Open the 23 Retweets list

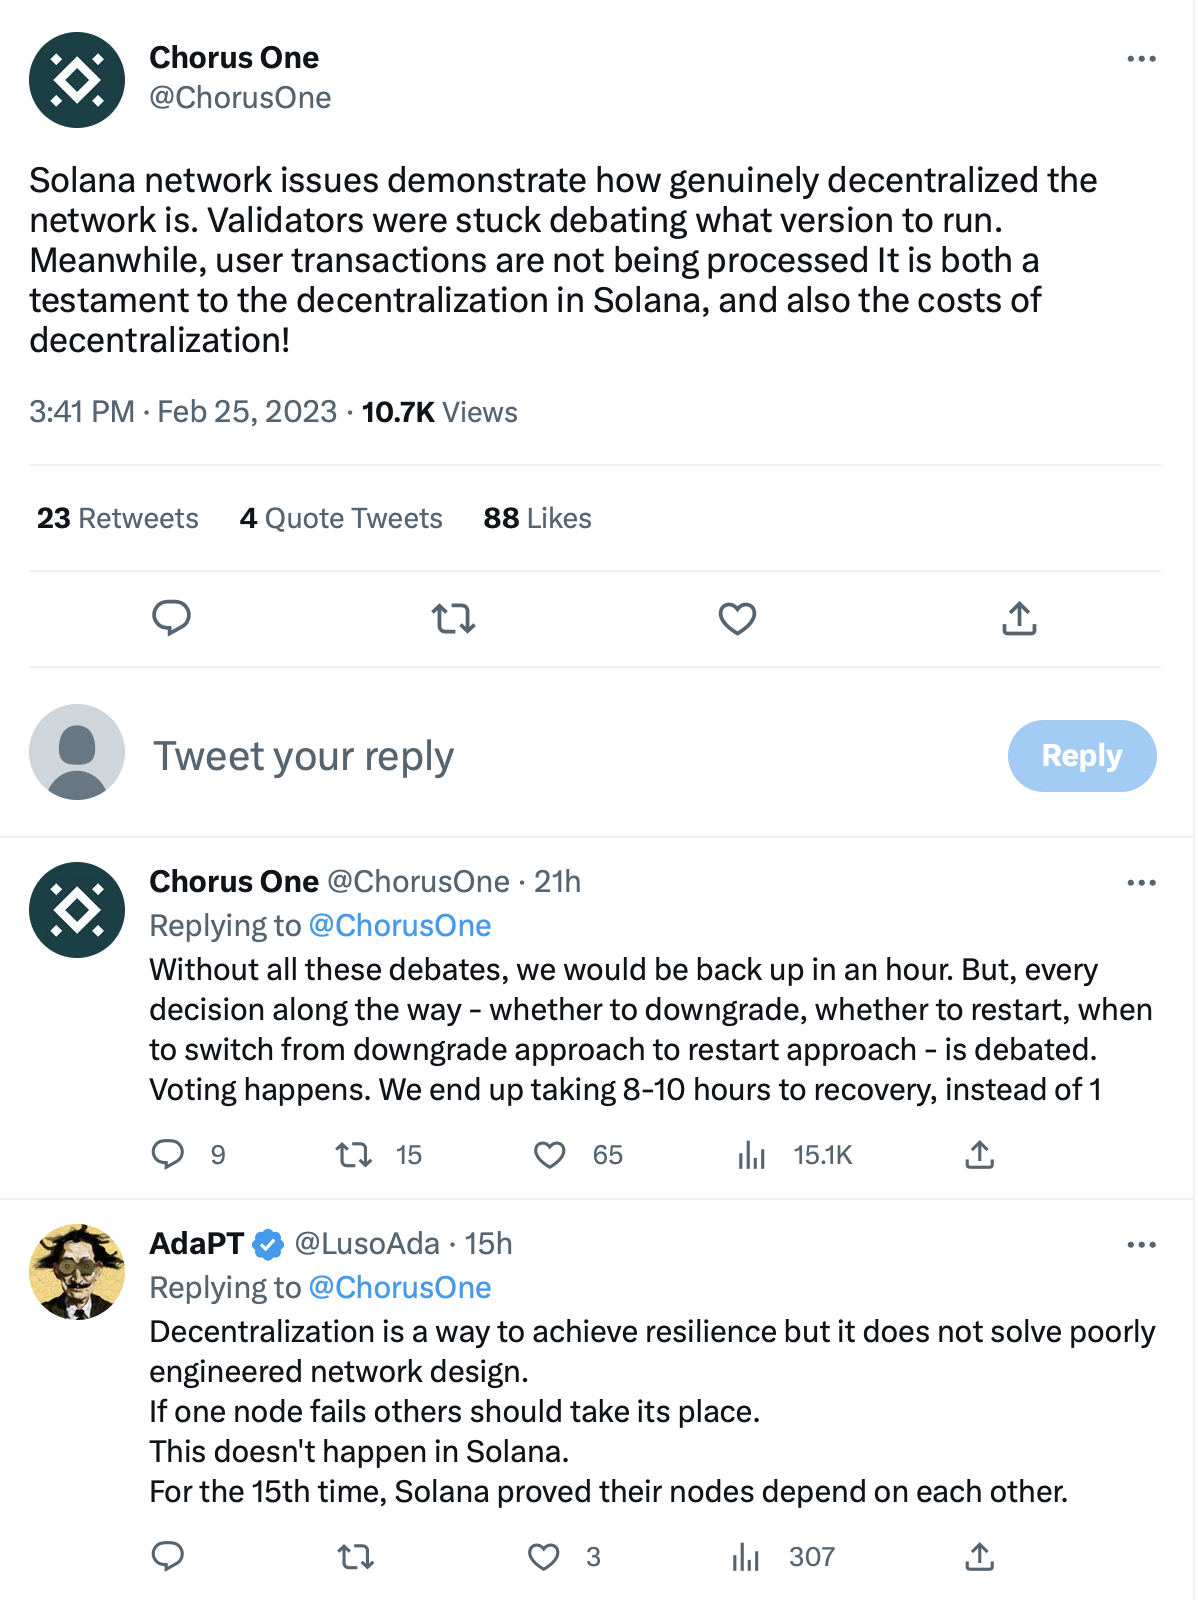click(x=118, y=518)
